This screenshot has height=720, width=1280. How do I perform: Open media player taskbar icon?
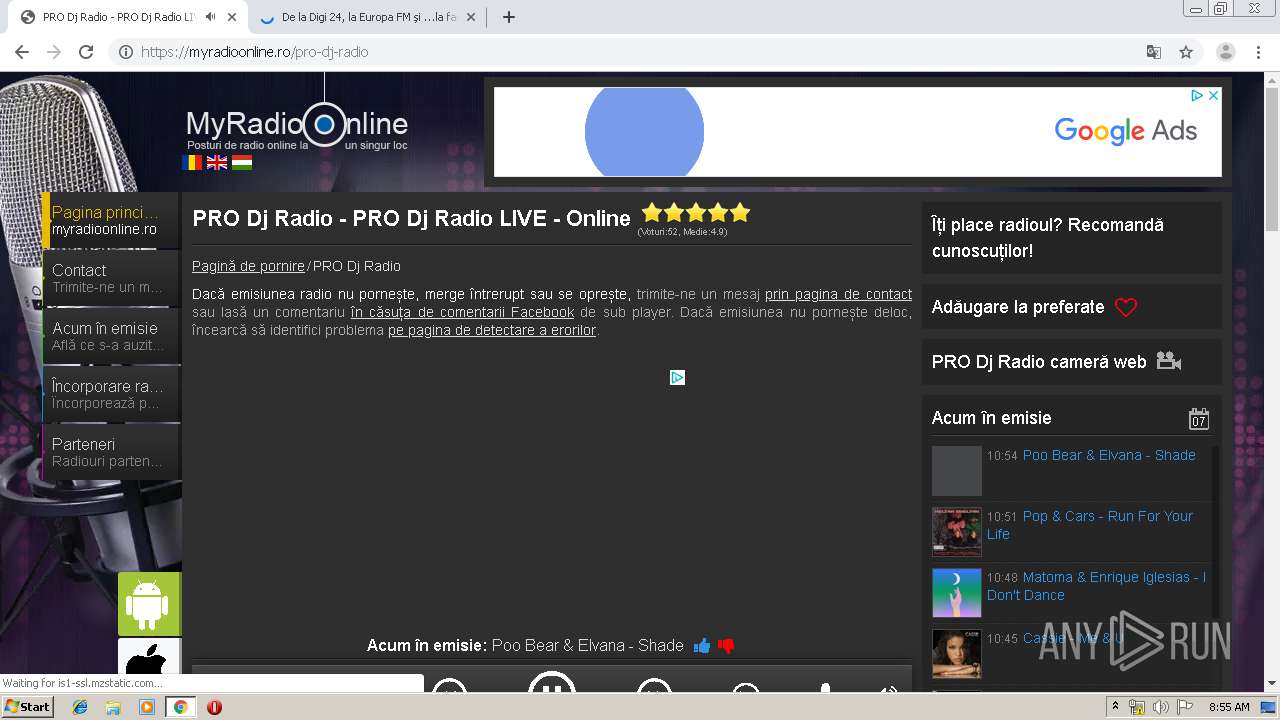(147, 707)
